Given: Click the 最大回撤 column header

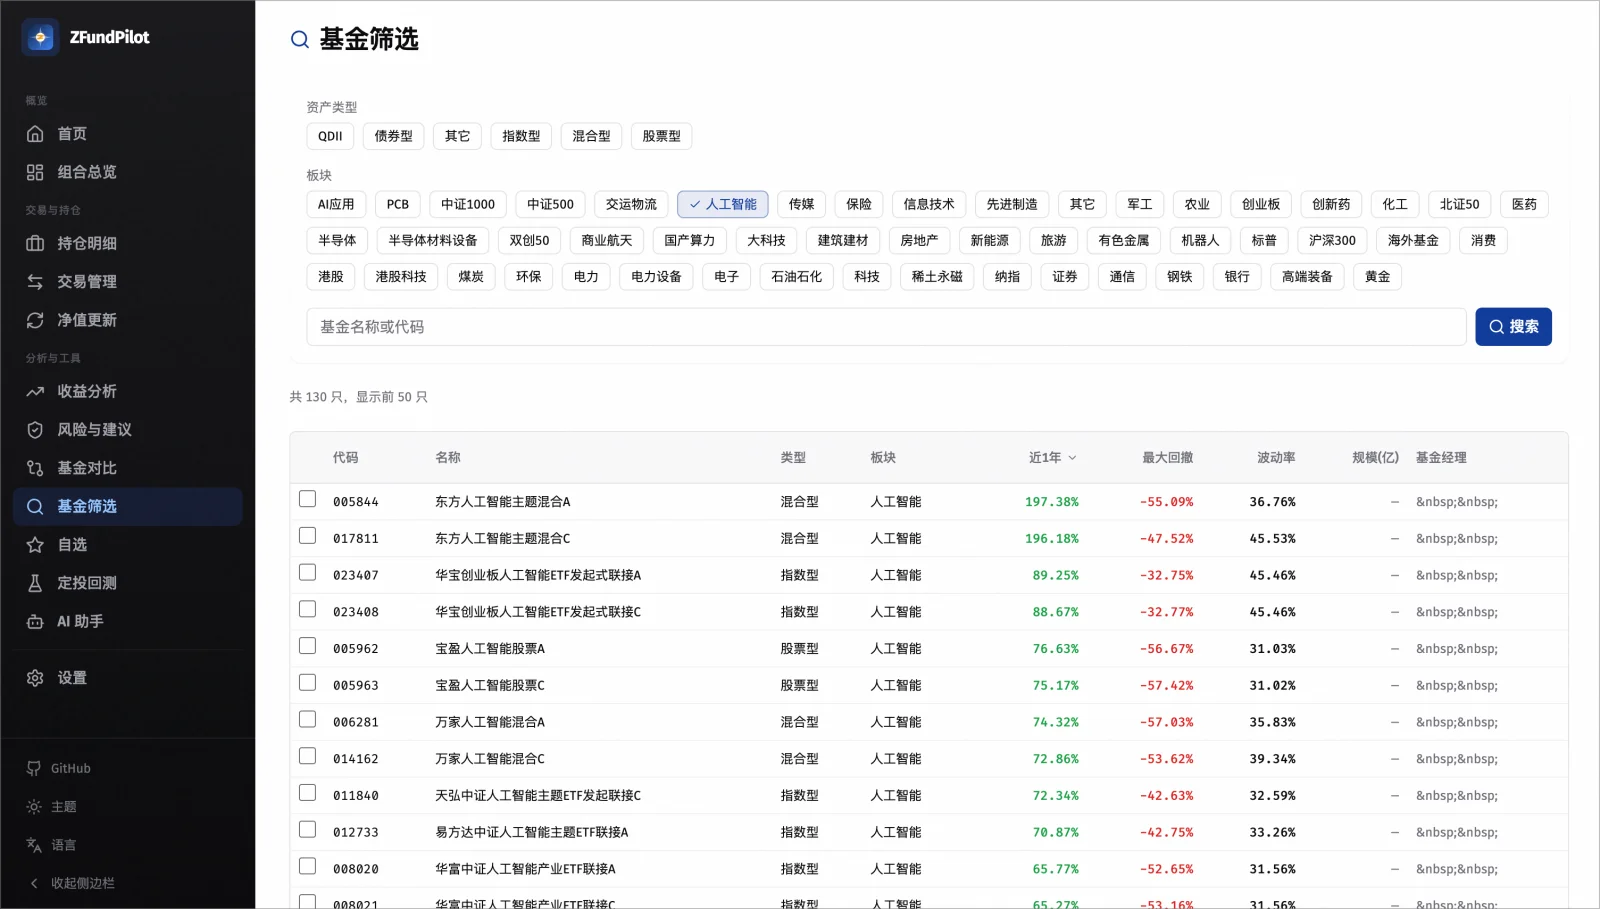Looking at the screenshot, I should pos(1168,458).
